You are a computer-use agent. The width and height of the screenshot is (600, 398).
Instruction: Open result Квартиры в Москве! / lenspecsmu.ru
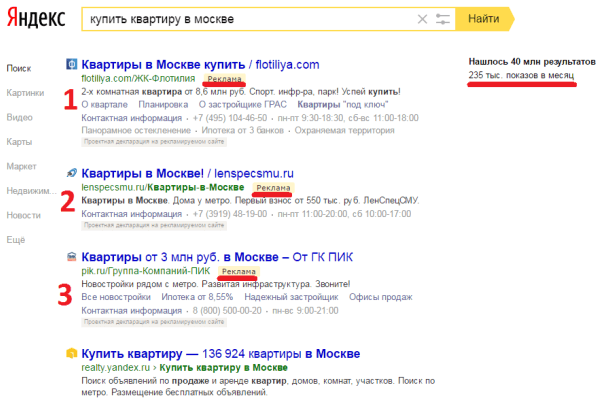(x=188, y=173)
